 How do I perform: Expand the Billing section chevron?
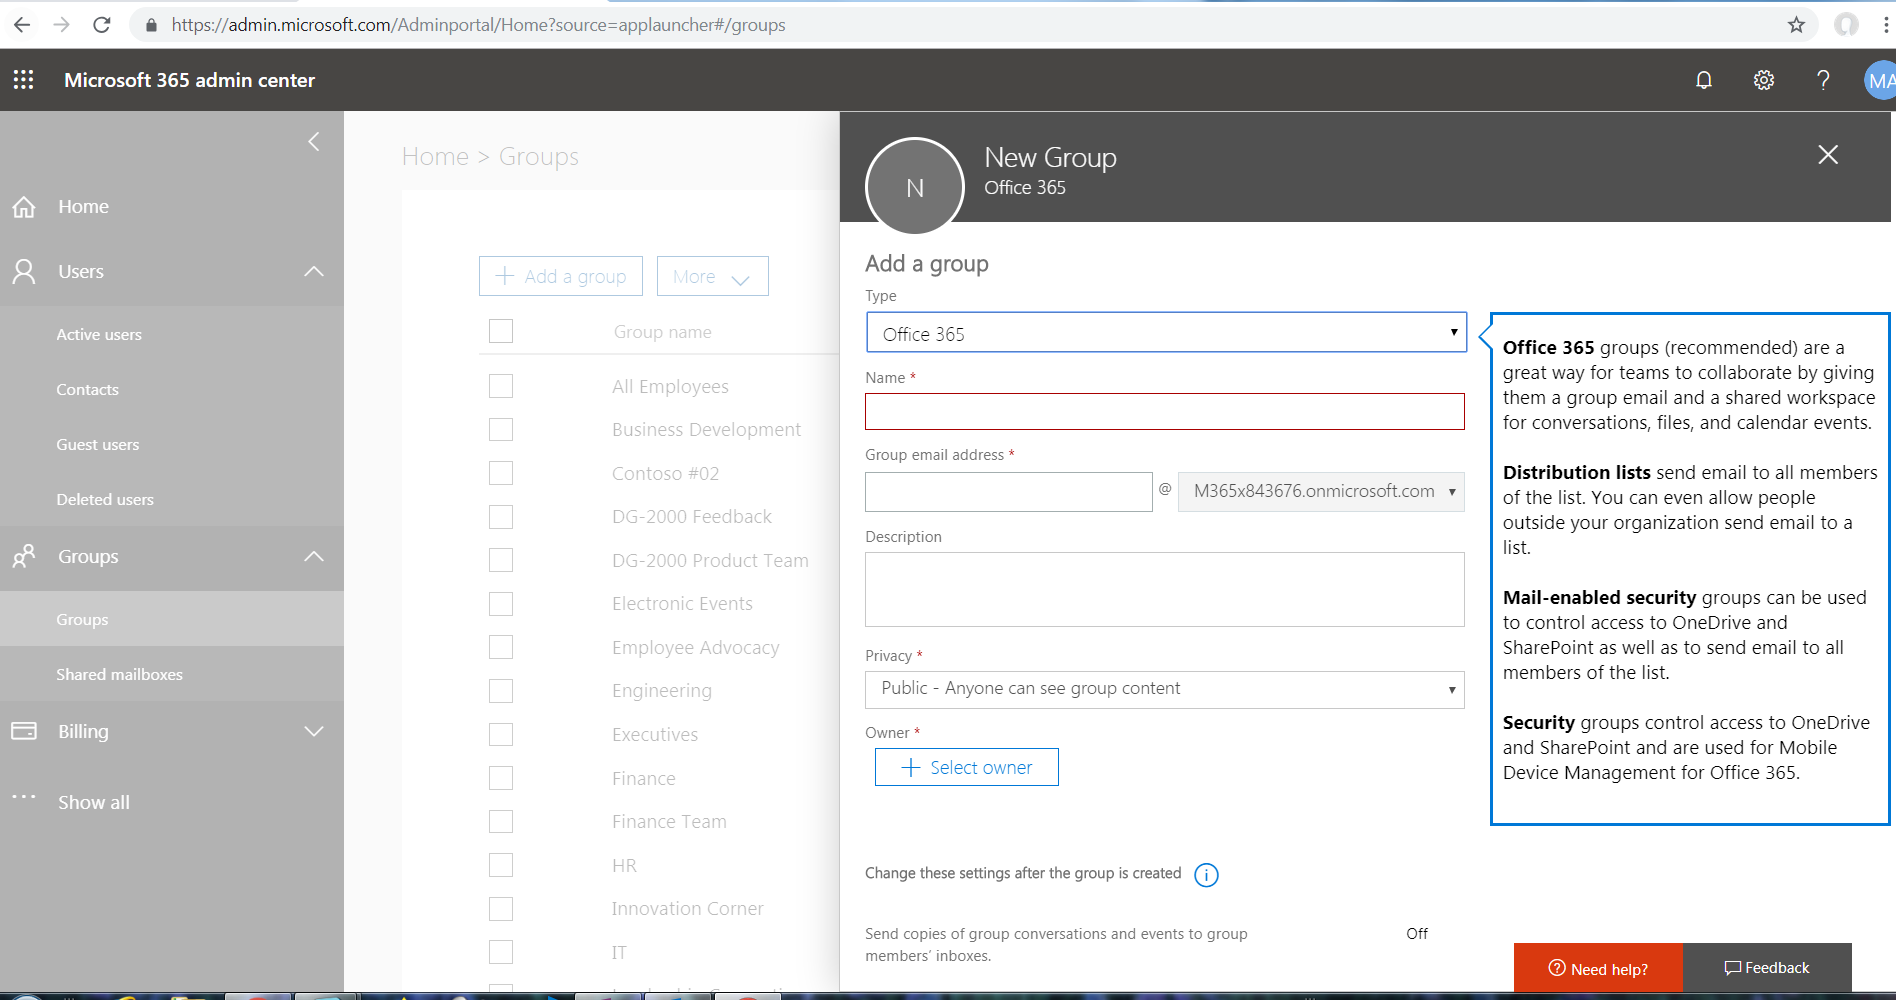coord(314,731)
